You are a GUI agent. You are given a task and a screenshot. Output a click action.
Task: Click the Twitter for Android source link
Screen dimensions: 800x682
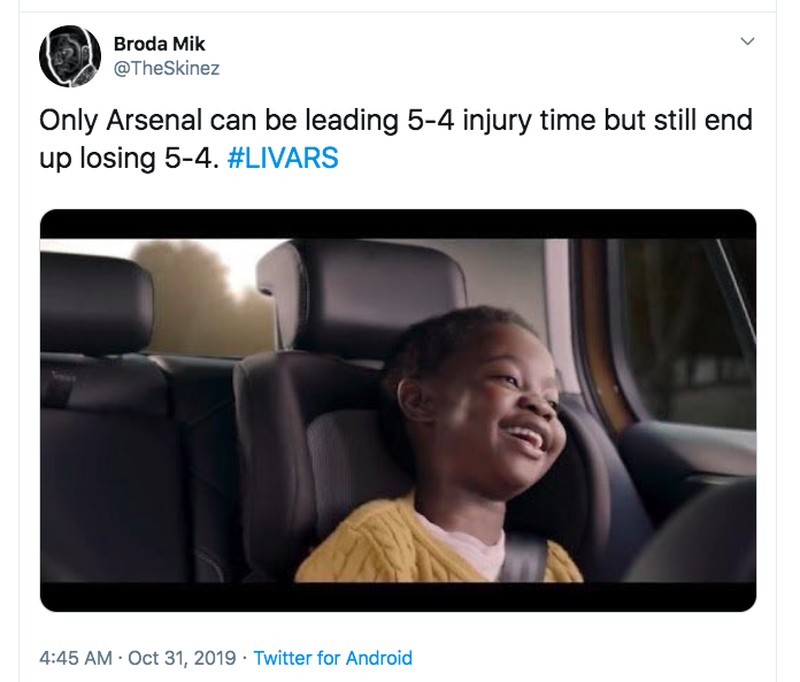332,657
